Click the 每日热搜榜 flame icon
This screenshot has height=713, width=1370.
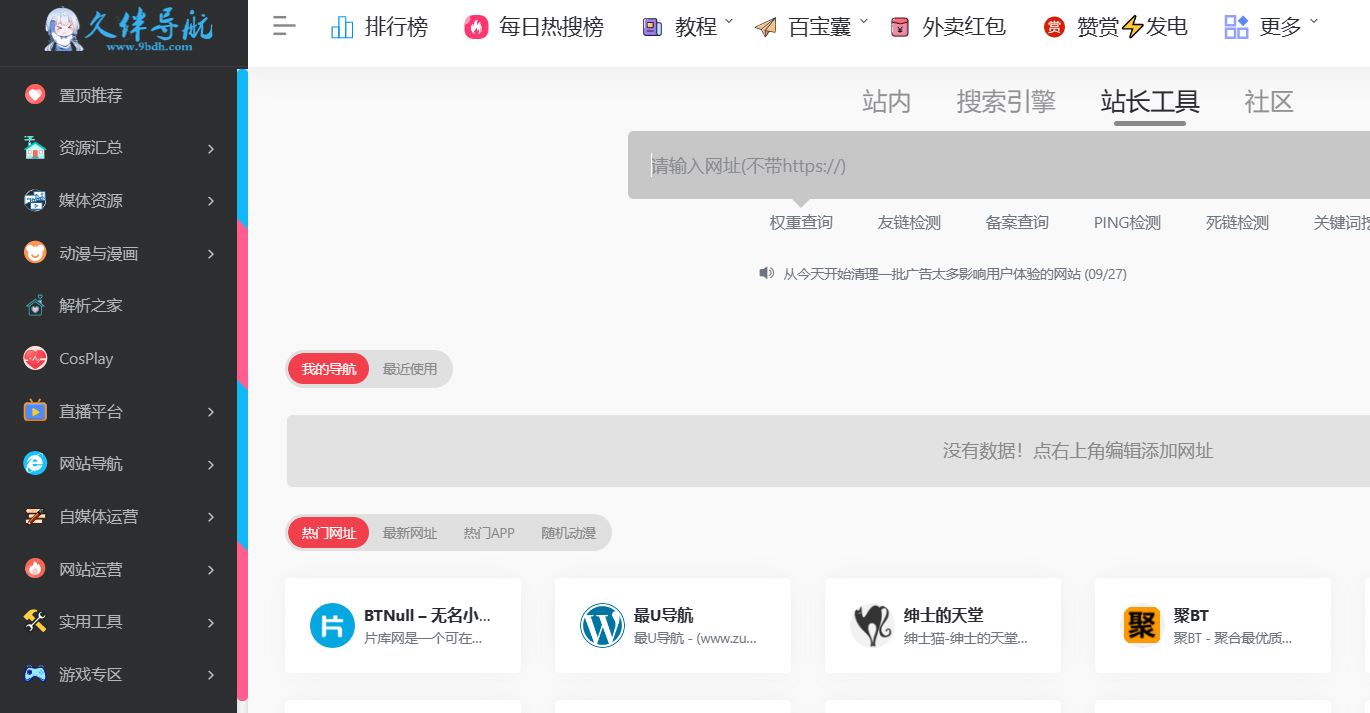477,27
